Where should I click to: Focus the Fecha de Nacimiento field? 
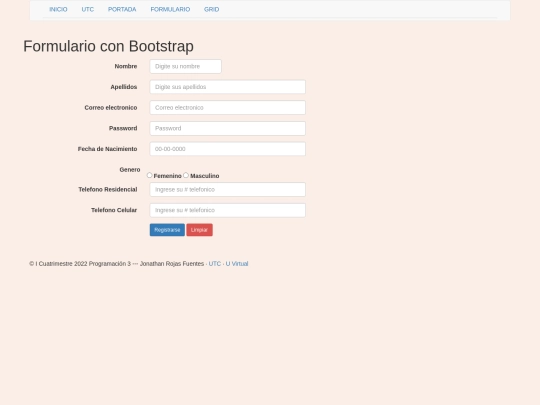(227, 149)
